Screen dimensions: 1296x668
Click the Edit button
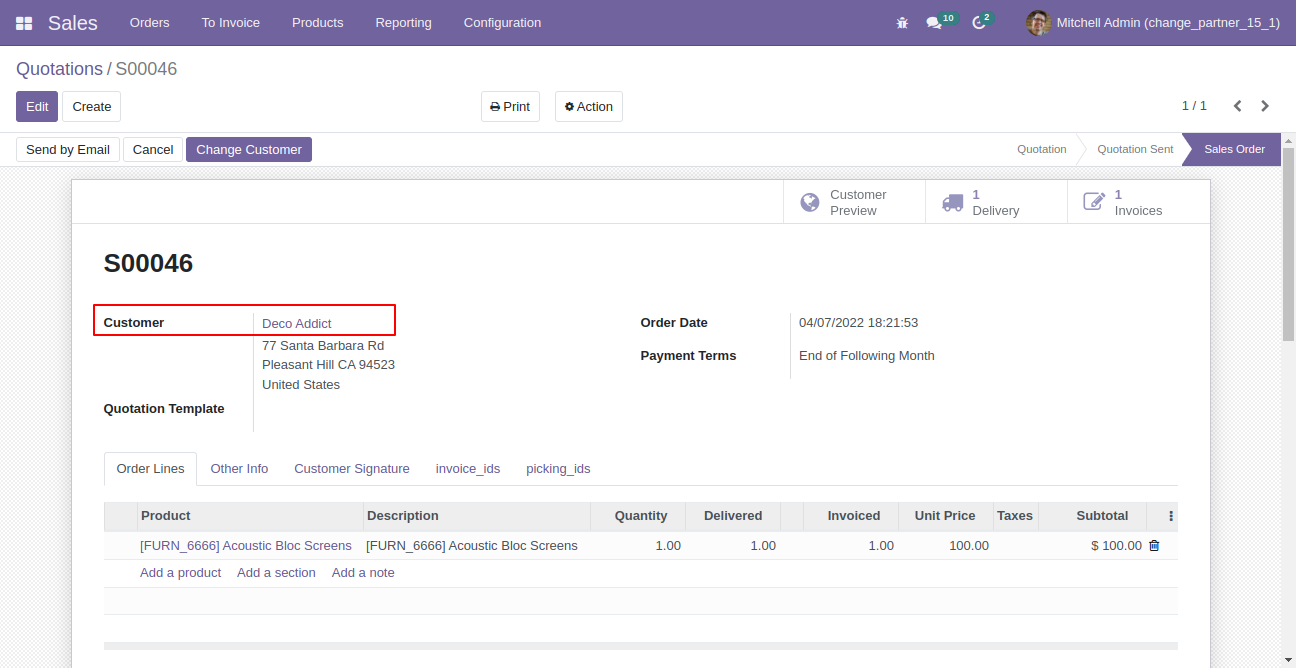pyautogui.click(x=37, y=107)
